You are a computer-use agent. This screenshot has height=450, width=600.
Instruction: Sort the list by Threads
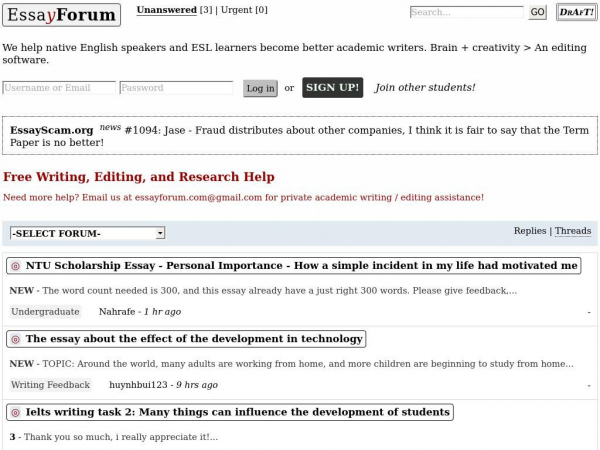(x=573, y=231)
